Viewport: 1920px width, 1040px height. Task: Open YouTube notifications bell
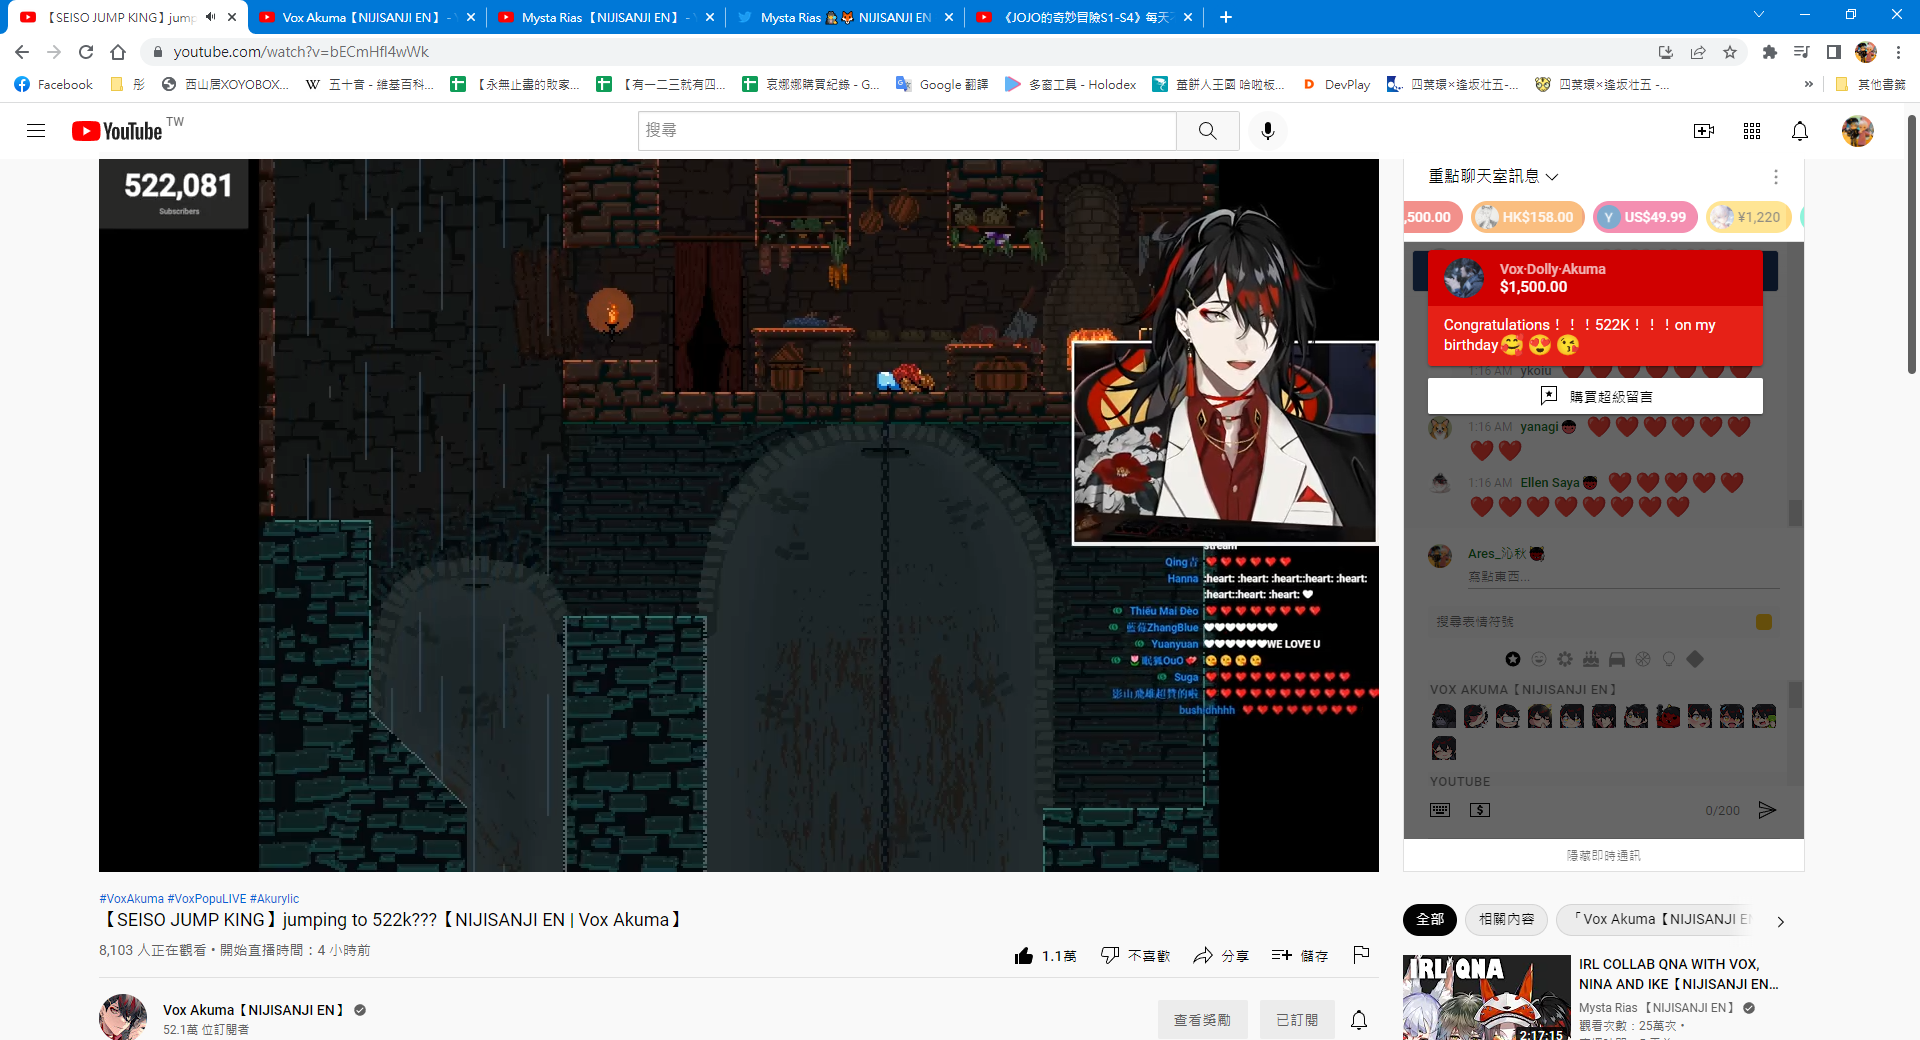point(1800,131)
